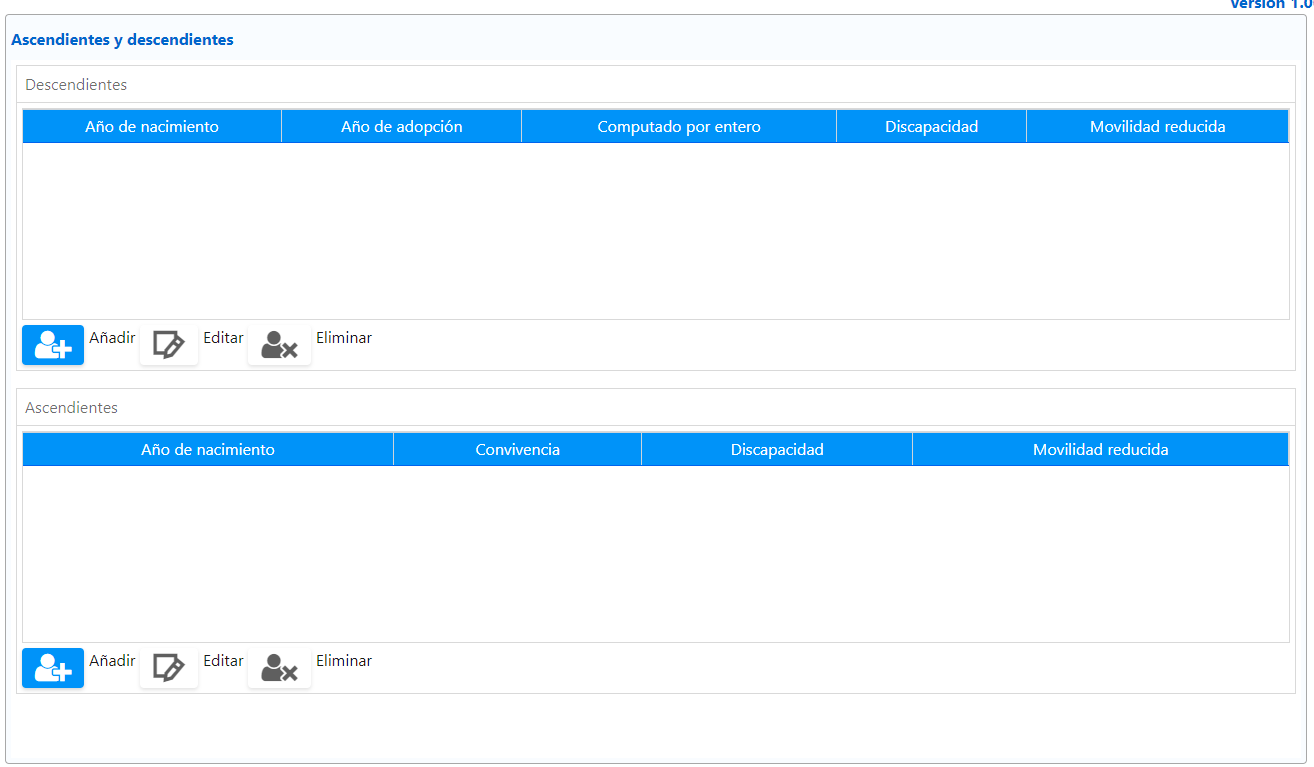Click the add-person icon under Descendientes
This screenshot has height=767, width=1314.
tap(53, 345)
